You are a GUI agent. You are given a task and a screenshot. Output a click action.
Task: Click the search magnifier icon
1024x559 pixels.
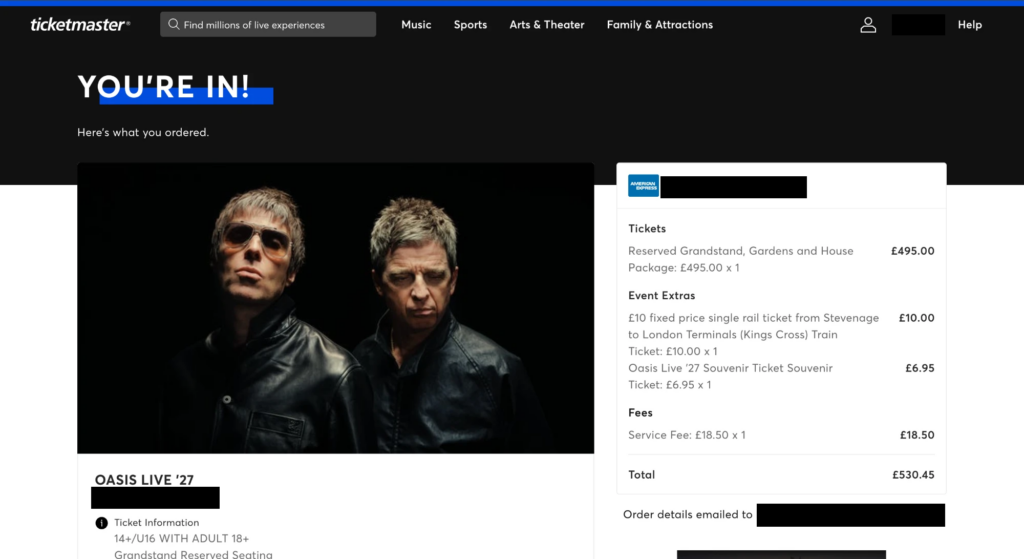[173, 24]
